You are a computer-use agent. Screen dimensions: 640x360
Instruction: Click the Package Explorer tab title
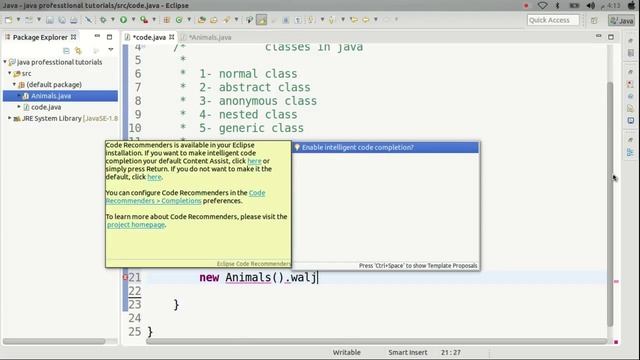40,37
